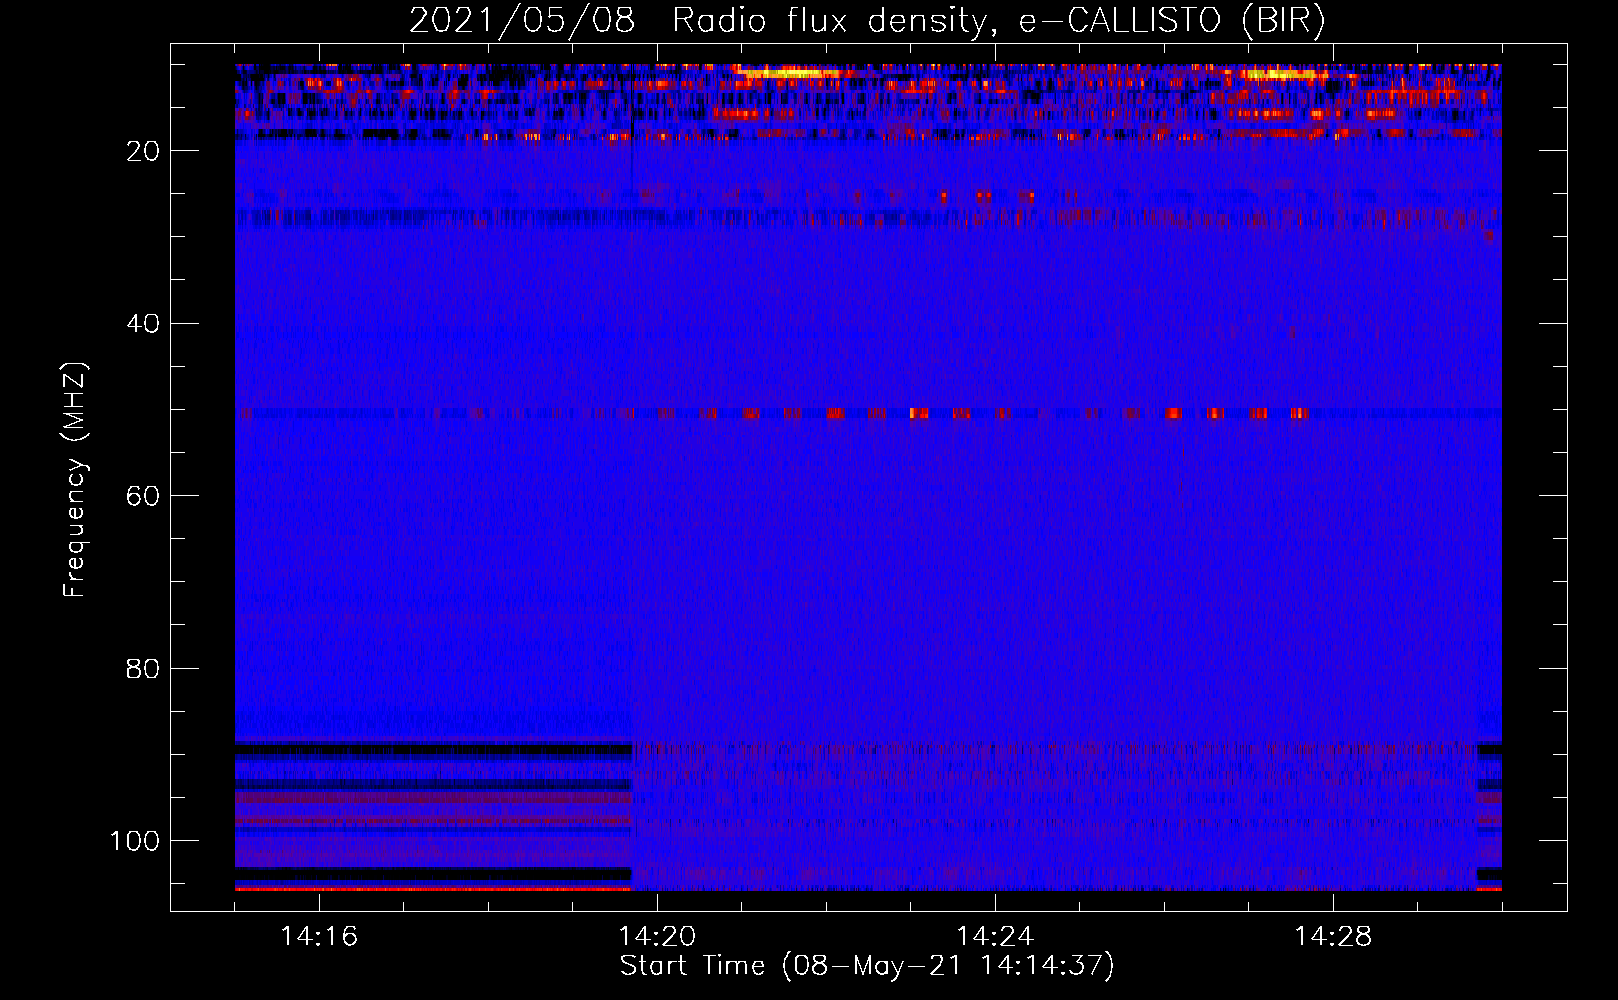Click the '100' frequency tick label

(x=136, y=841)
